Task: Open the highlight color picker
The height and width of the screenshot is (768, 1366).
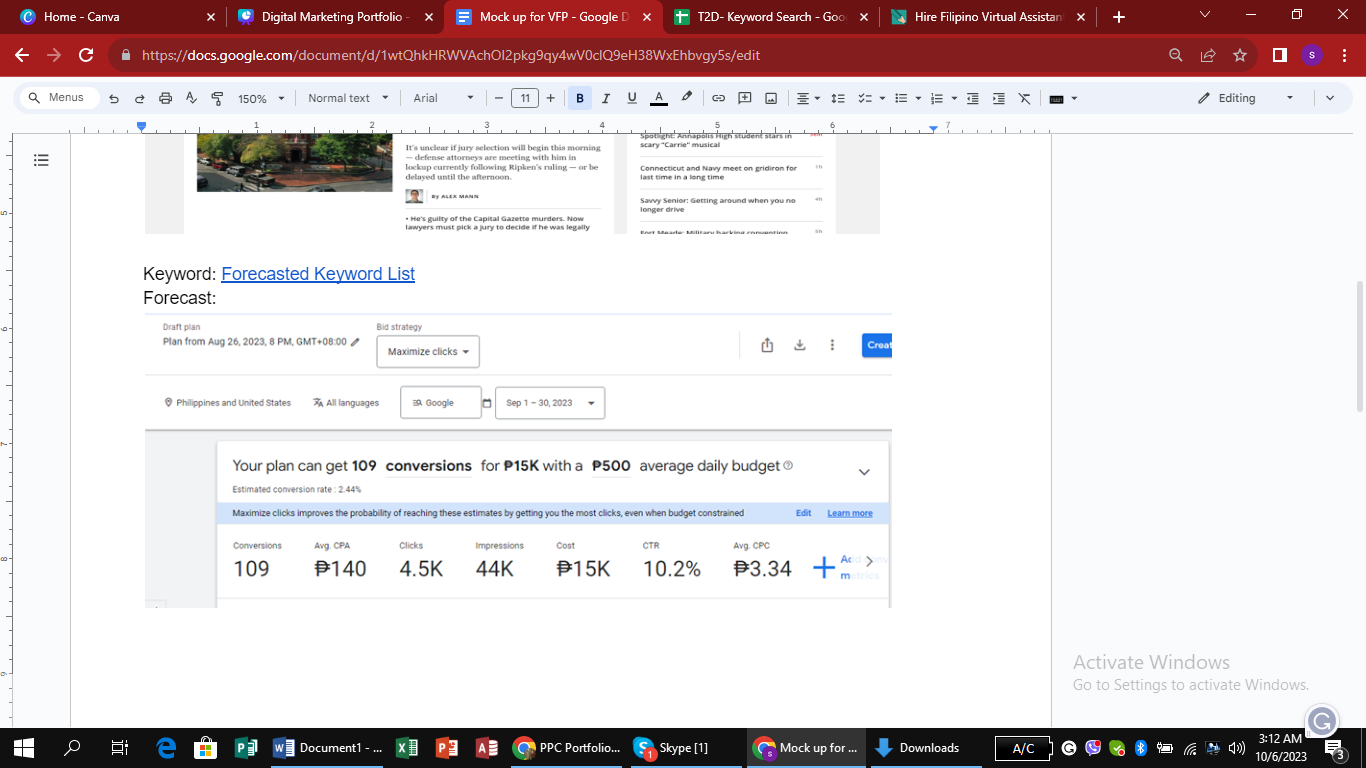Action: (x=686, y=98)
